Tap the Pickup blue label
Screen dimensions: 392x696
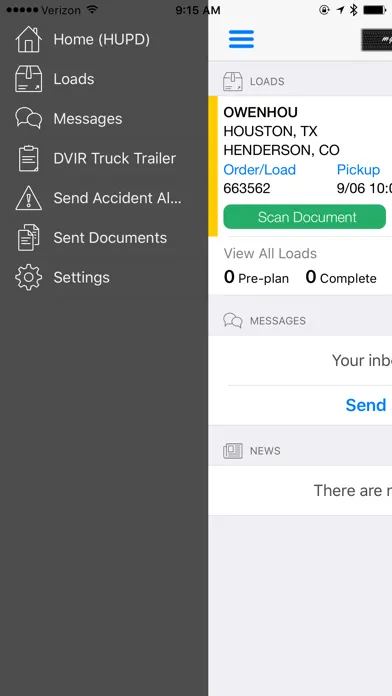(358, 170)
